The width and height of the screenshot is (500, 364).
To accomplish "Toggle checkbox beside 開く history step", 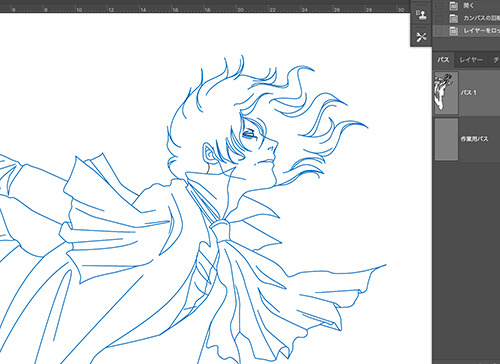I will point(440,5).
